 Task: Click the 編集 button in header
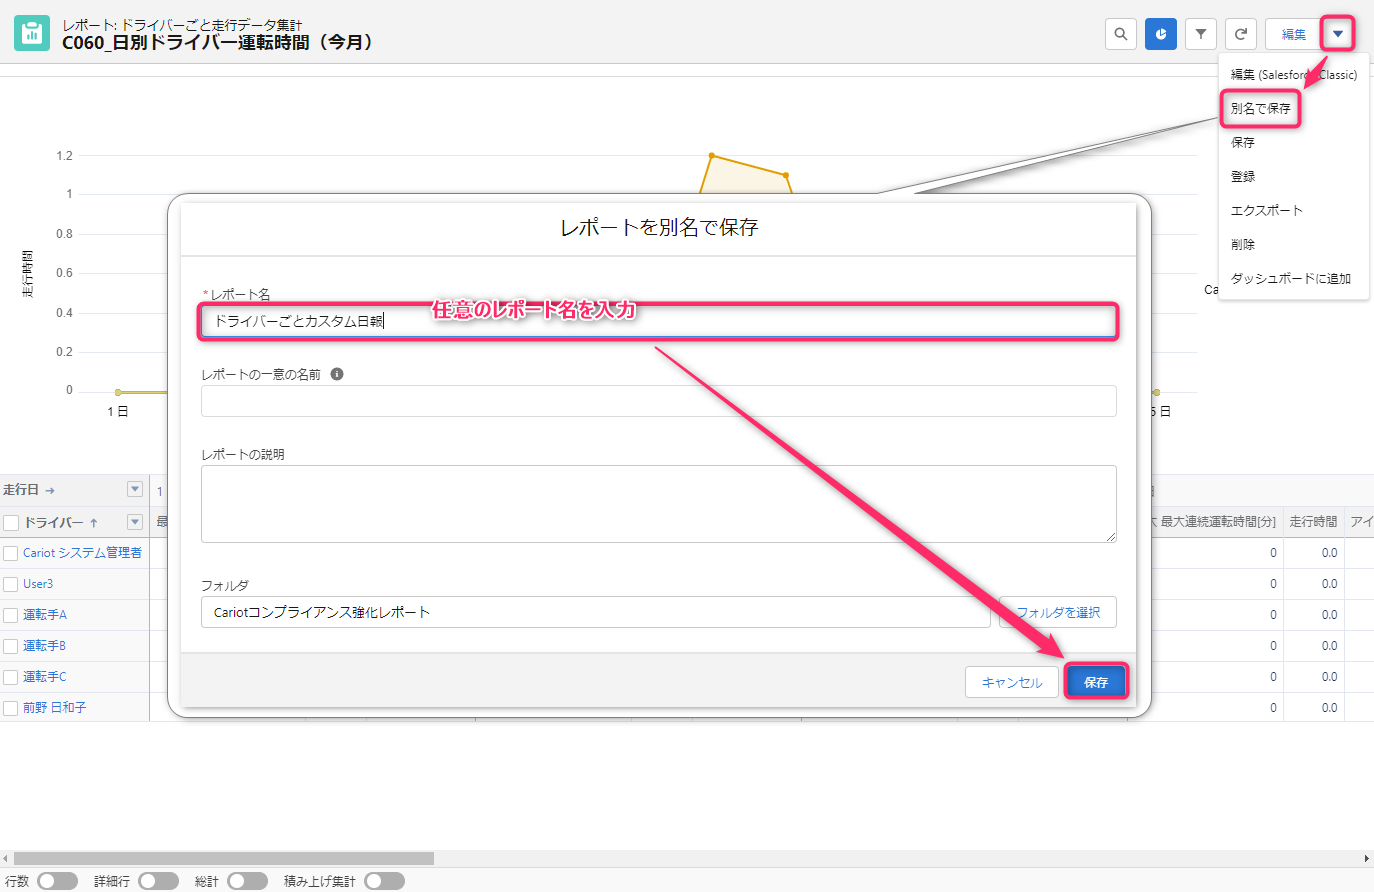tap(1293, 34)
